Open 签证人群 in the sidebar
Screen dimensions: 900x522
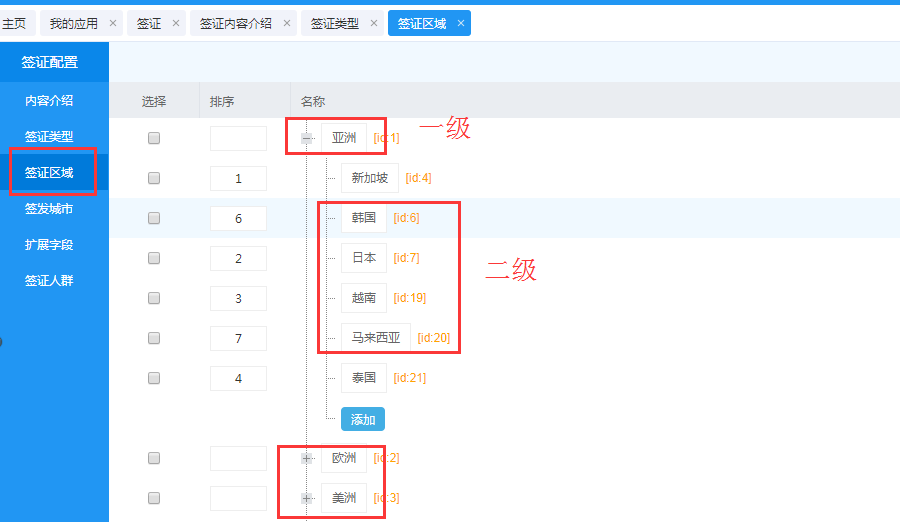coord(49,280)
